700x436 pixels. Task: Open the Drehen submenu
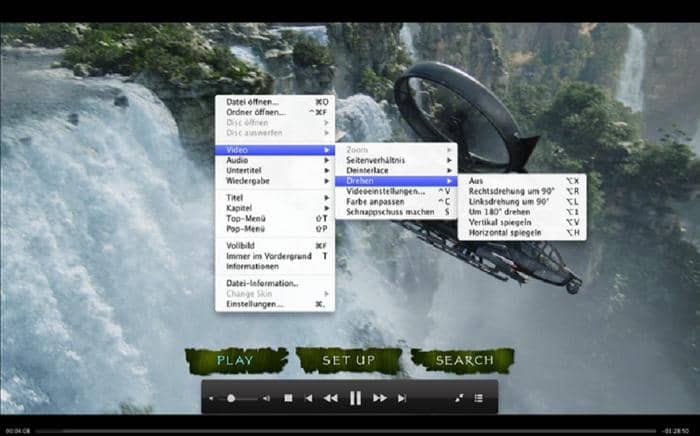[396, 181]
